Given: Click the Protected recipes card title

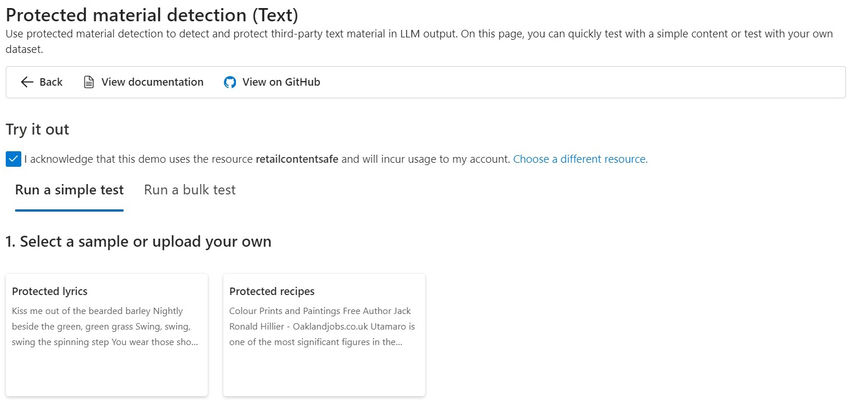Looking at the screenshot, I should pos(272,291).
